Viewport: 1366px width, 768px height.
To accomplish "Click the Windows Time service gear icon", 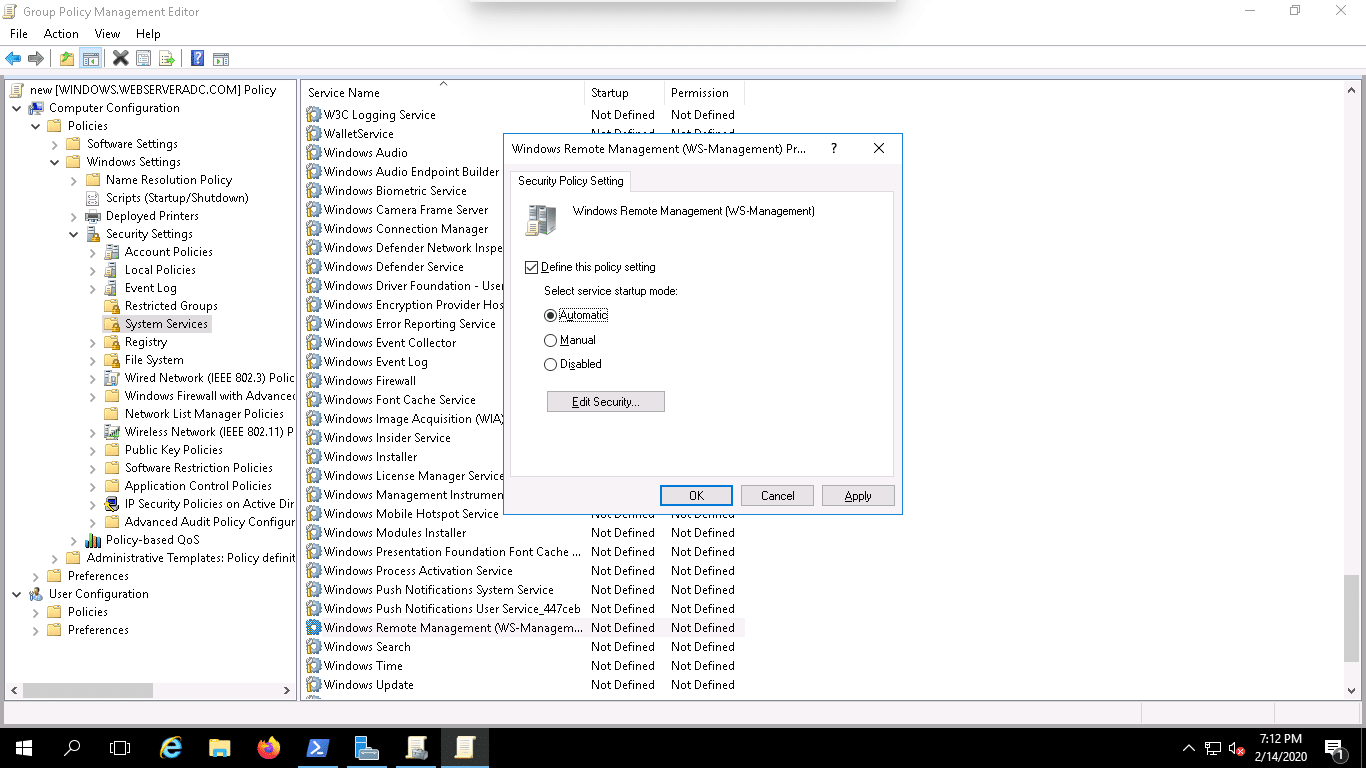I will (x=314, y=666).
